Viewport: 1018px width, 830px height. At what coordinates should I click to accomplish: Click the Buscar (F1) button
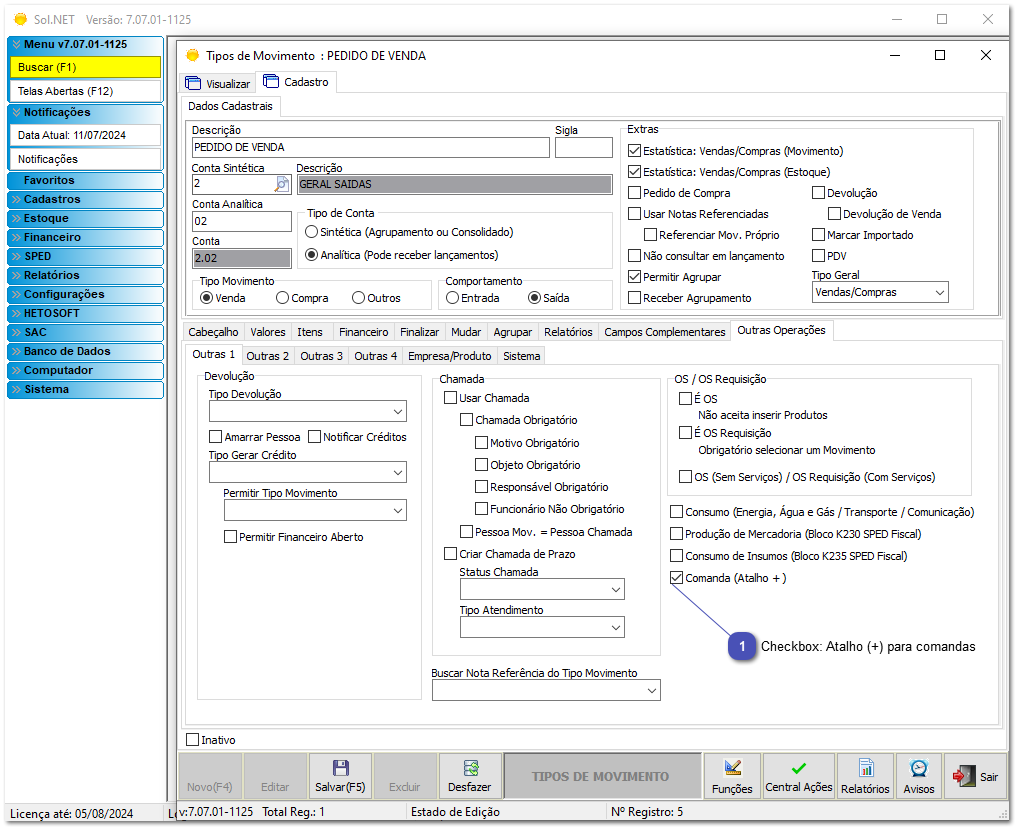click(x=85, y=67)
